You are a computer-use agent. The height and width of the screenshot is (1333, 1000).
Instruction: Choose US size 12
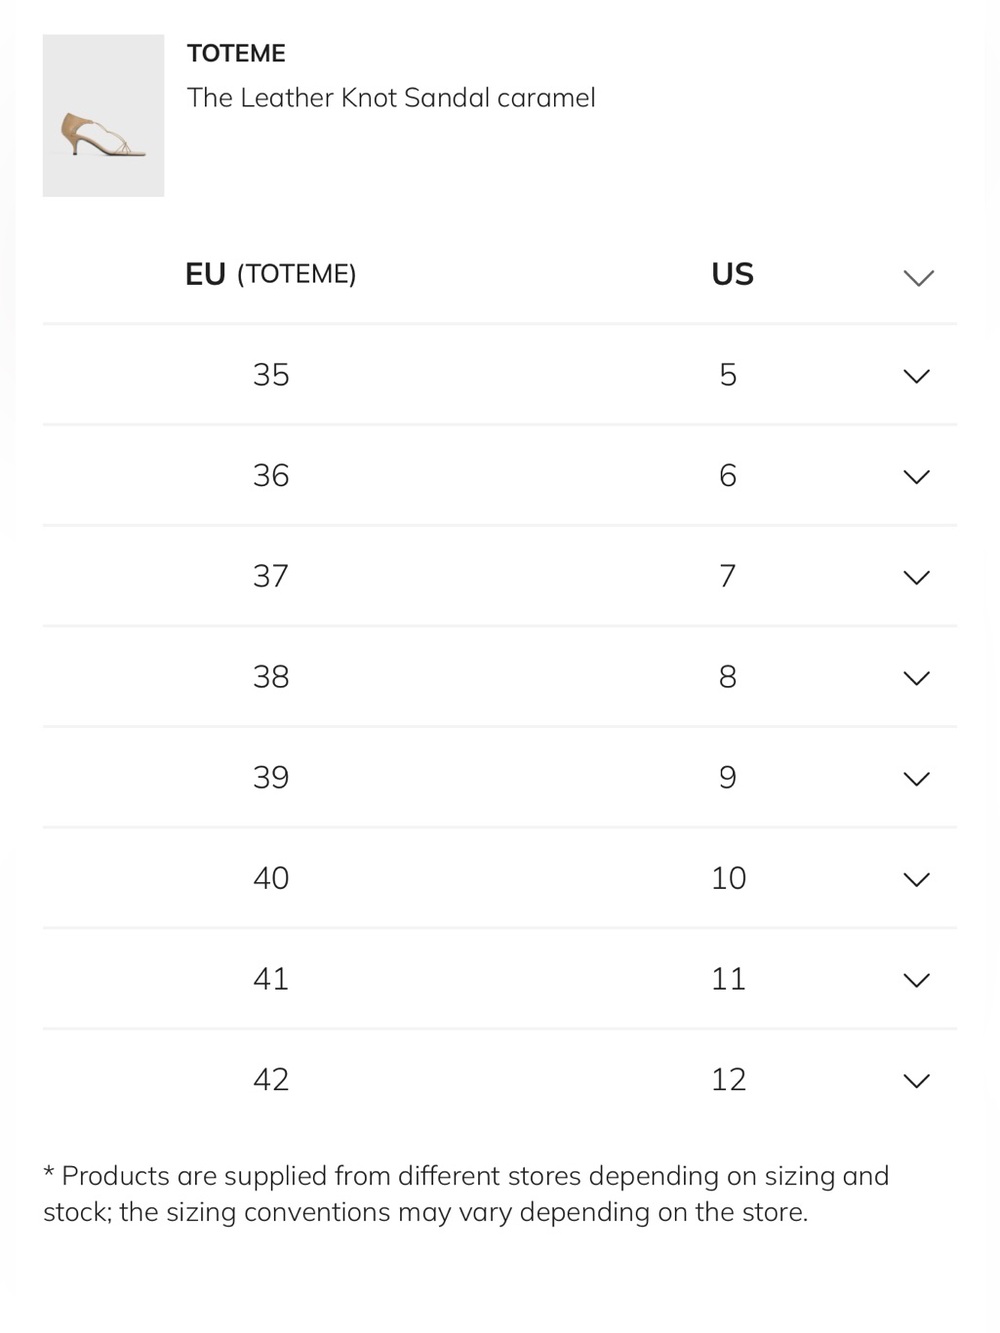pos(728,1080)
